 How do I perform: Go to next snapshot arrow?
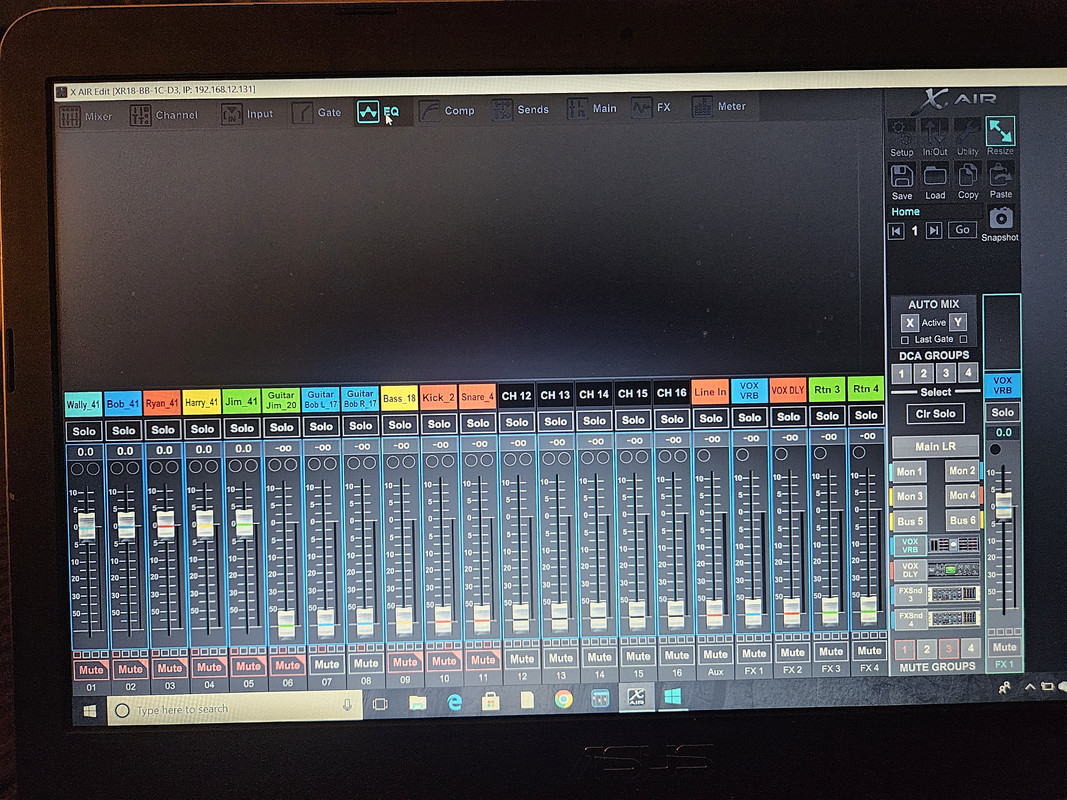click(934, 231)
